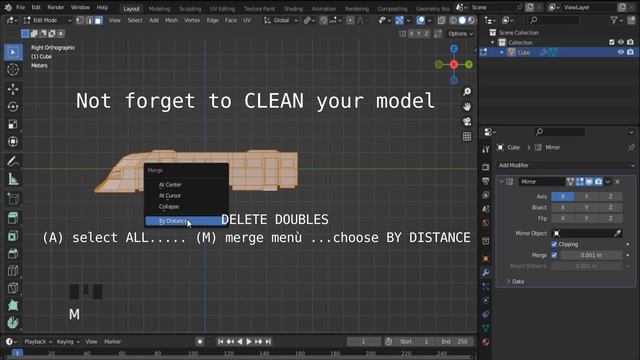Select the Poly Build tool
640x360 pixels.
(13, 306)
